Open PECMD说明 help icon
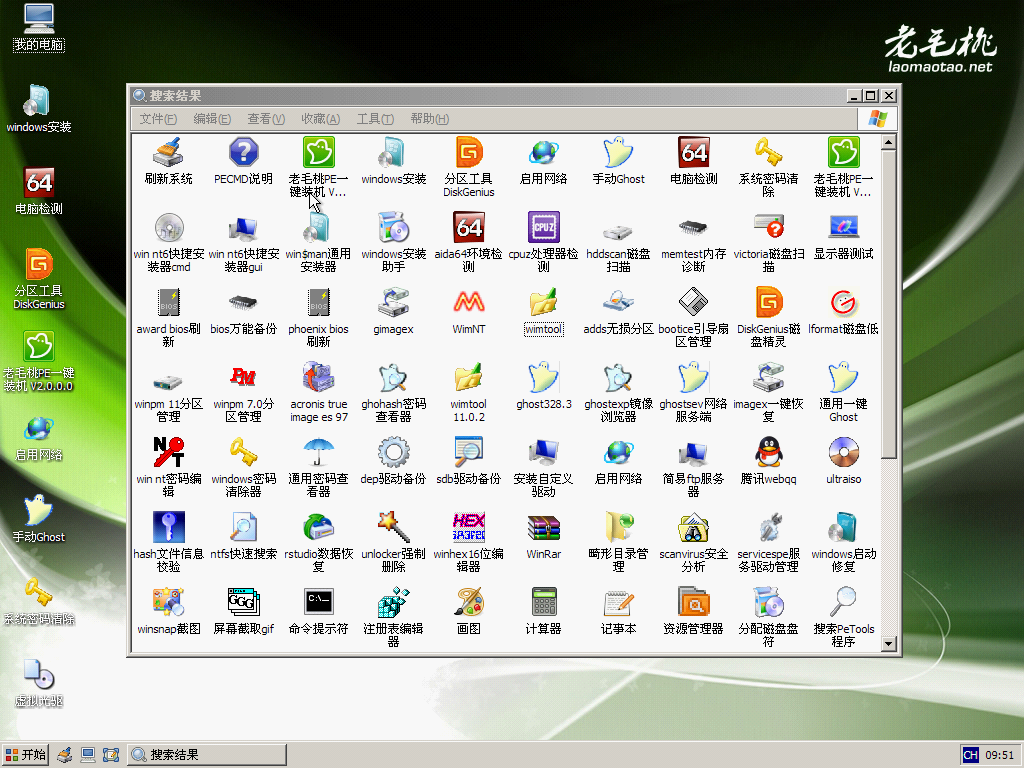The width and height of the screenshot is (1025, 769). pos(243,152)
